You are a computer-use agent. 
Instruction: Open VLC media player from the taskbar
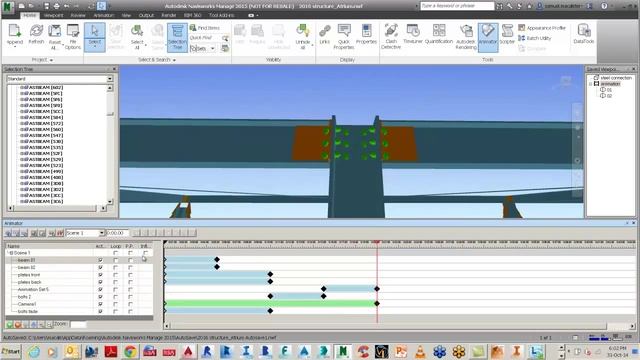tap(420, 351)
